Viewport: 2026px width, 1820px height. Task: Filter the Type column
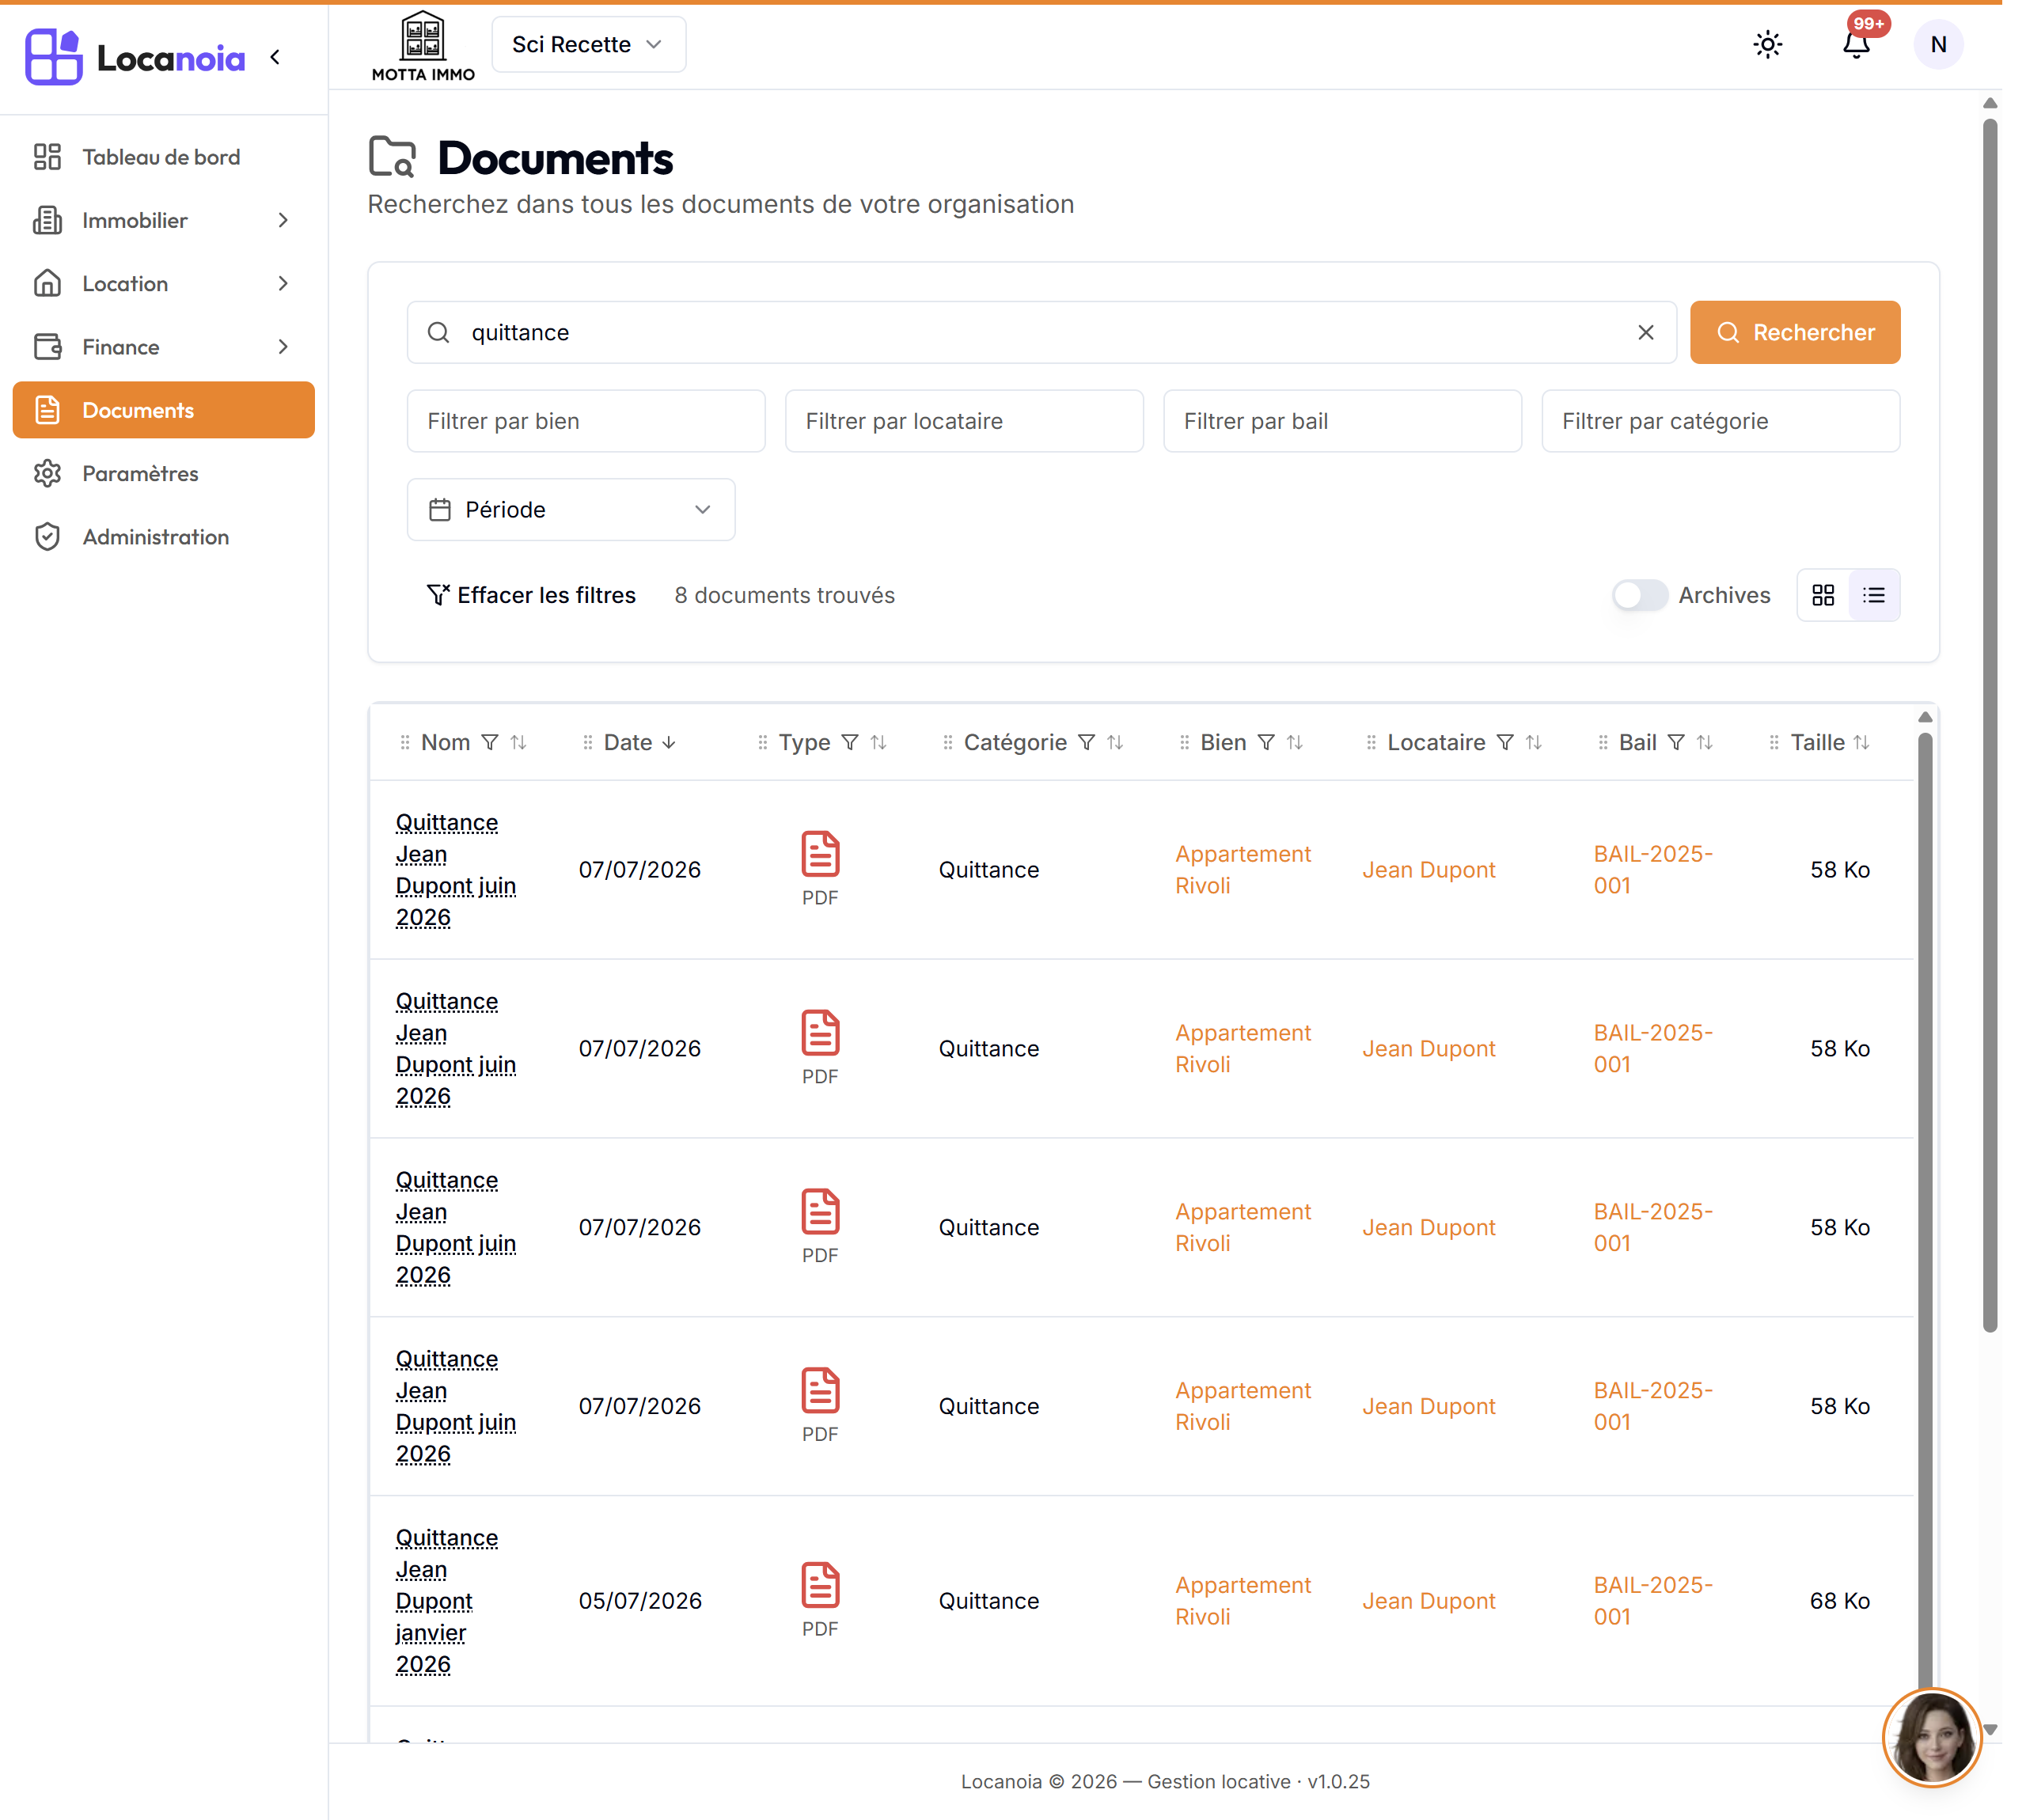(x=850, y=743)
